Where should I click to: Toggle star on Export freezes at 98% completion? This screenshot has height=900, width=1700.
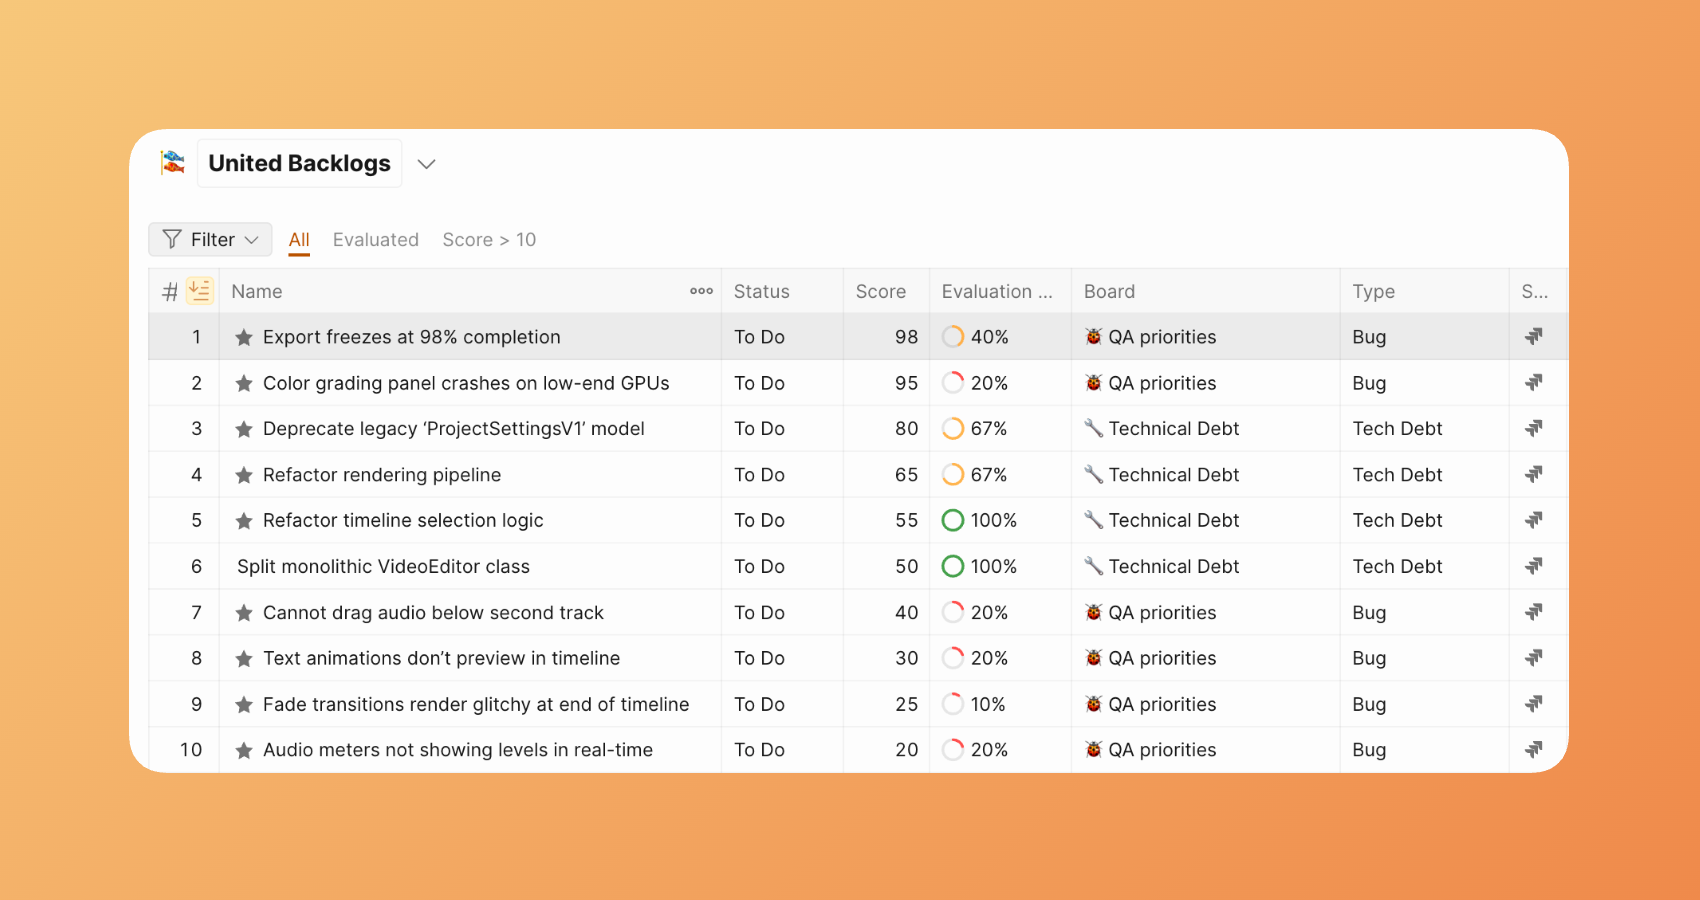[x=244, y=338]
